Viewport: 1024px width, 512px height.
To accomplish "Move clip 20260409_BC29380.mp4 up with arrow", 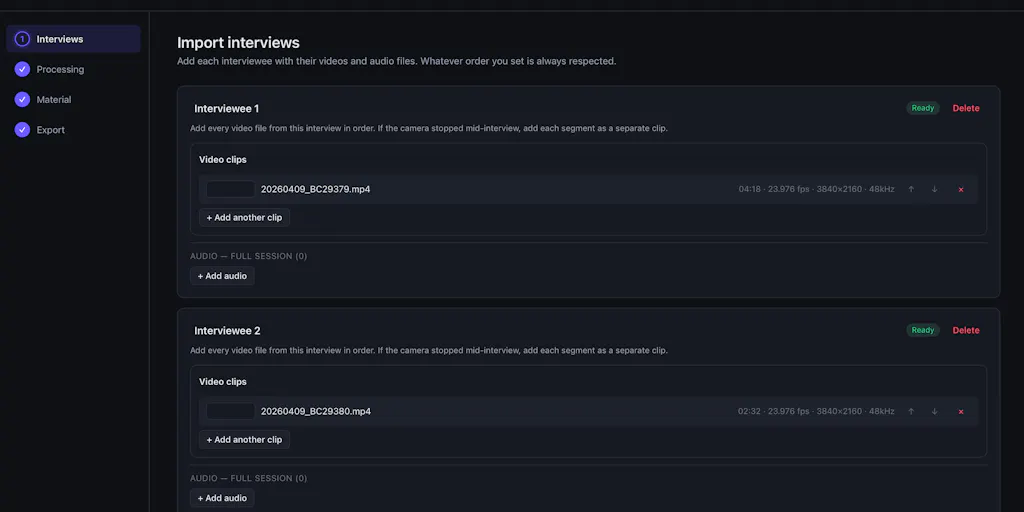I will tap(911, 411).
